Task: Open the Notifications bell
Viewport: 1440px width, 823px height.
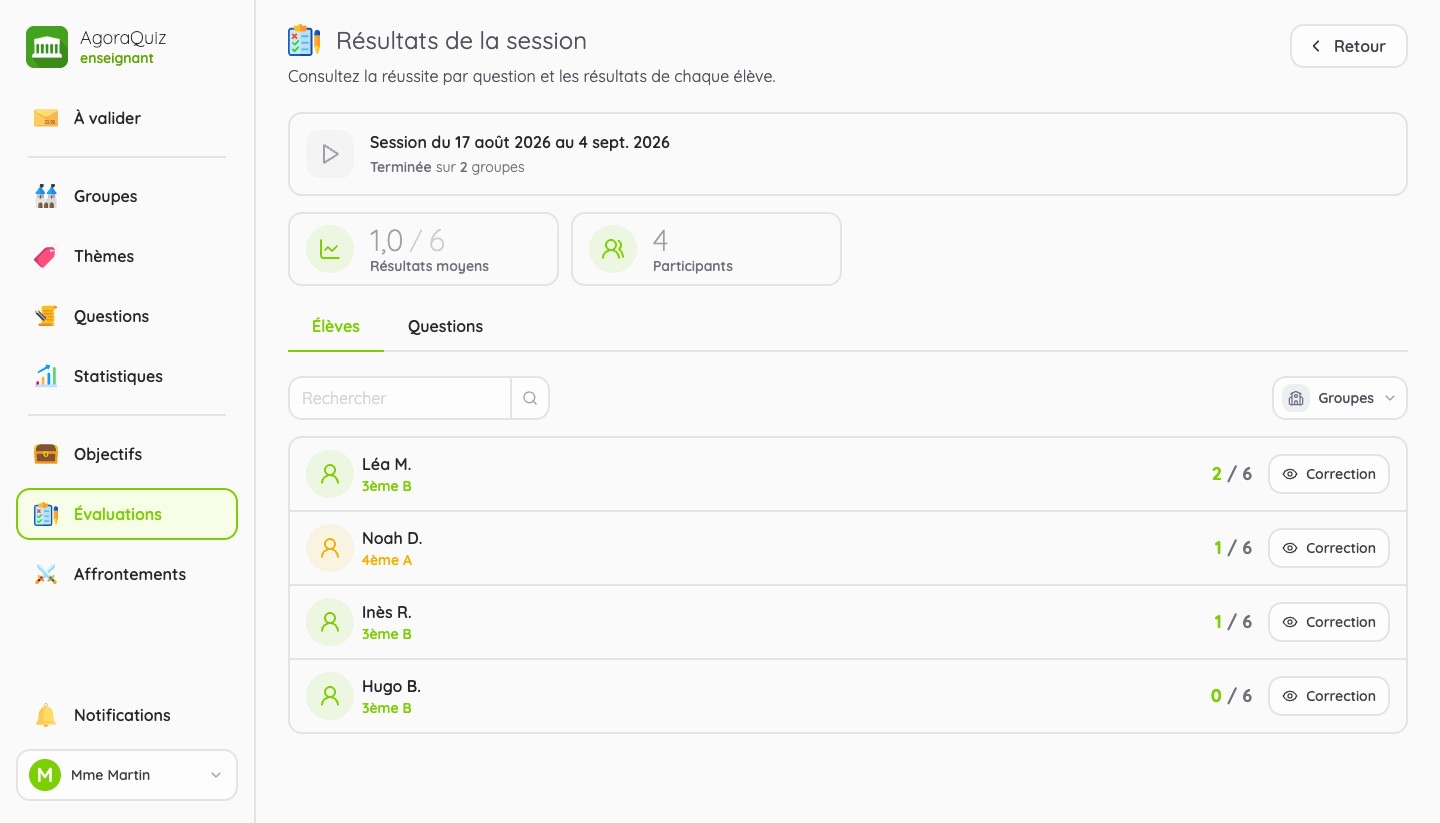Action: (127, 715)
